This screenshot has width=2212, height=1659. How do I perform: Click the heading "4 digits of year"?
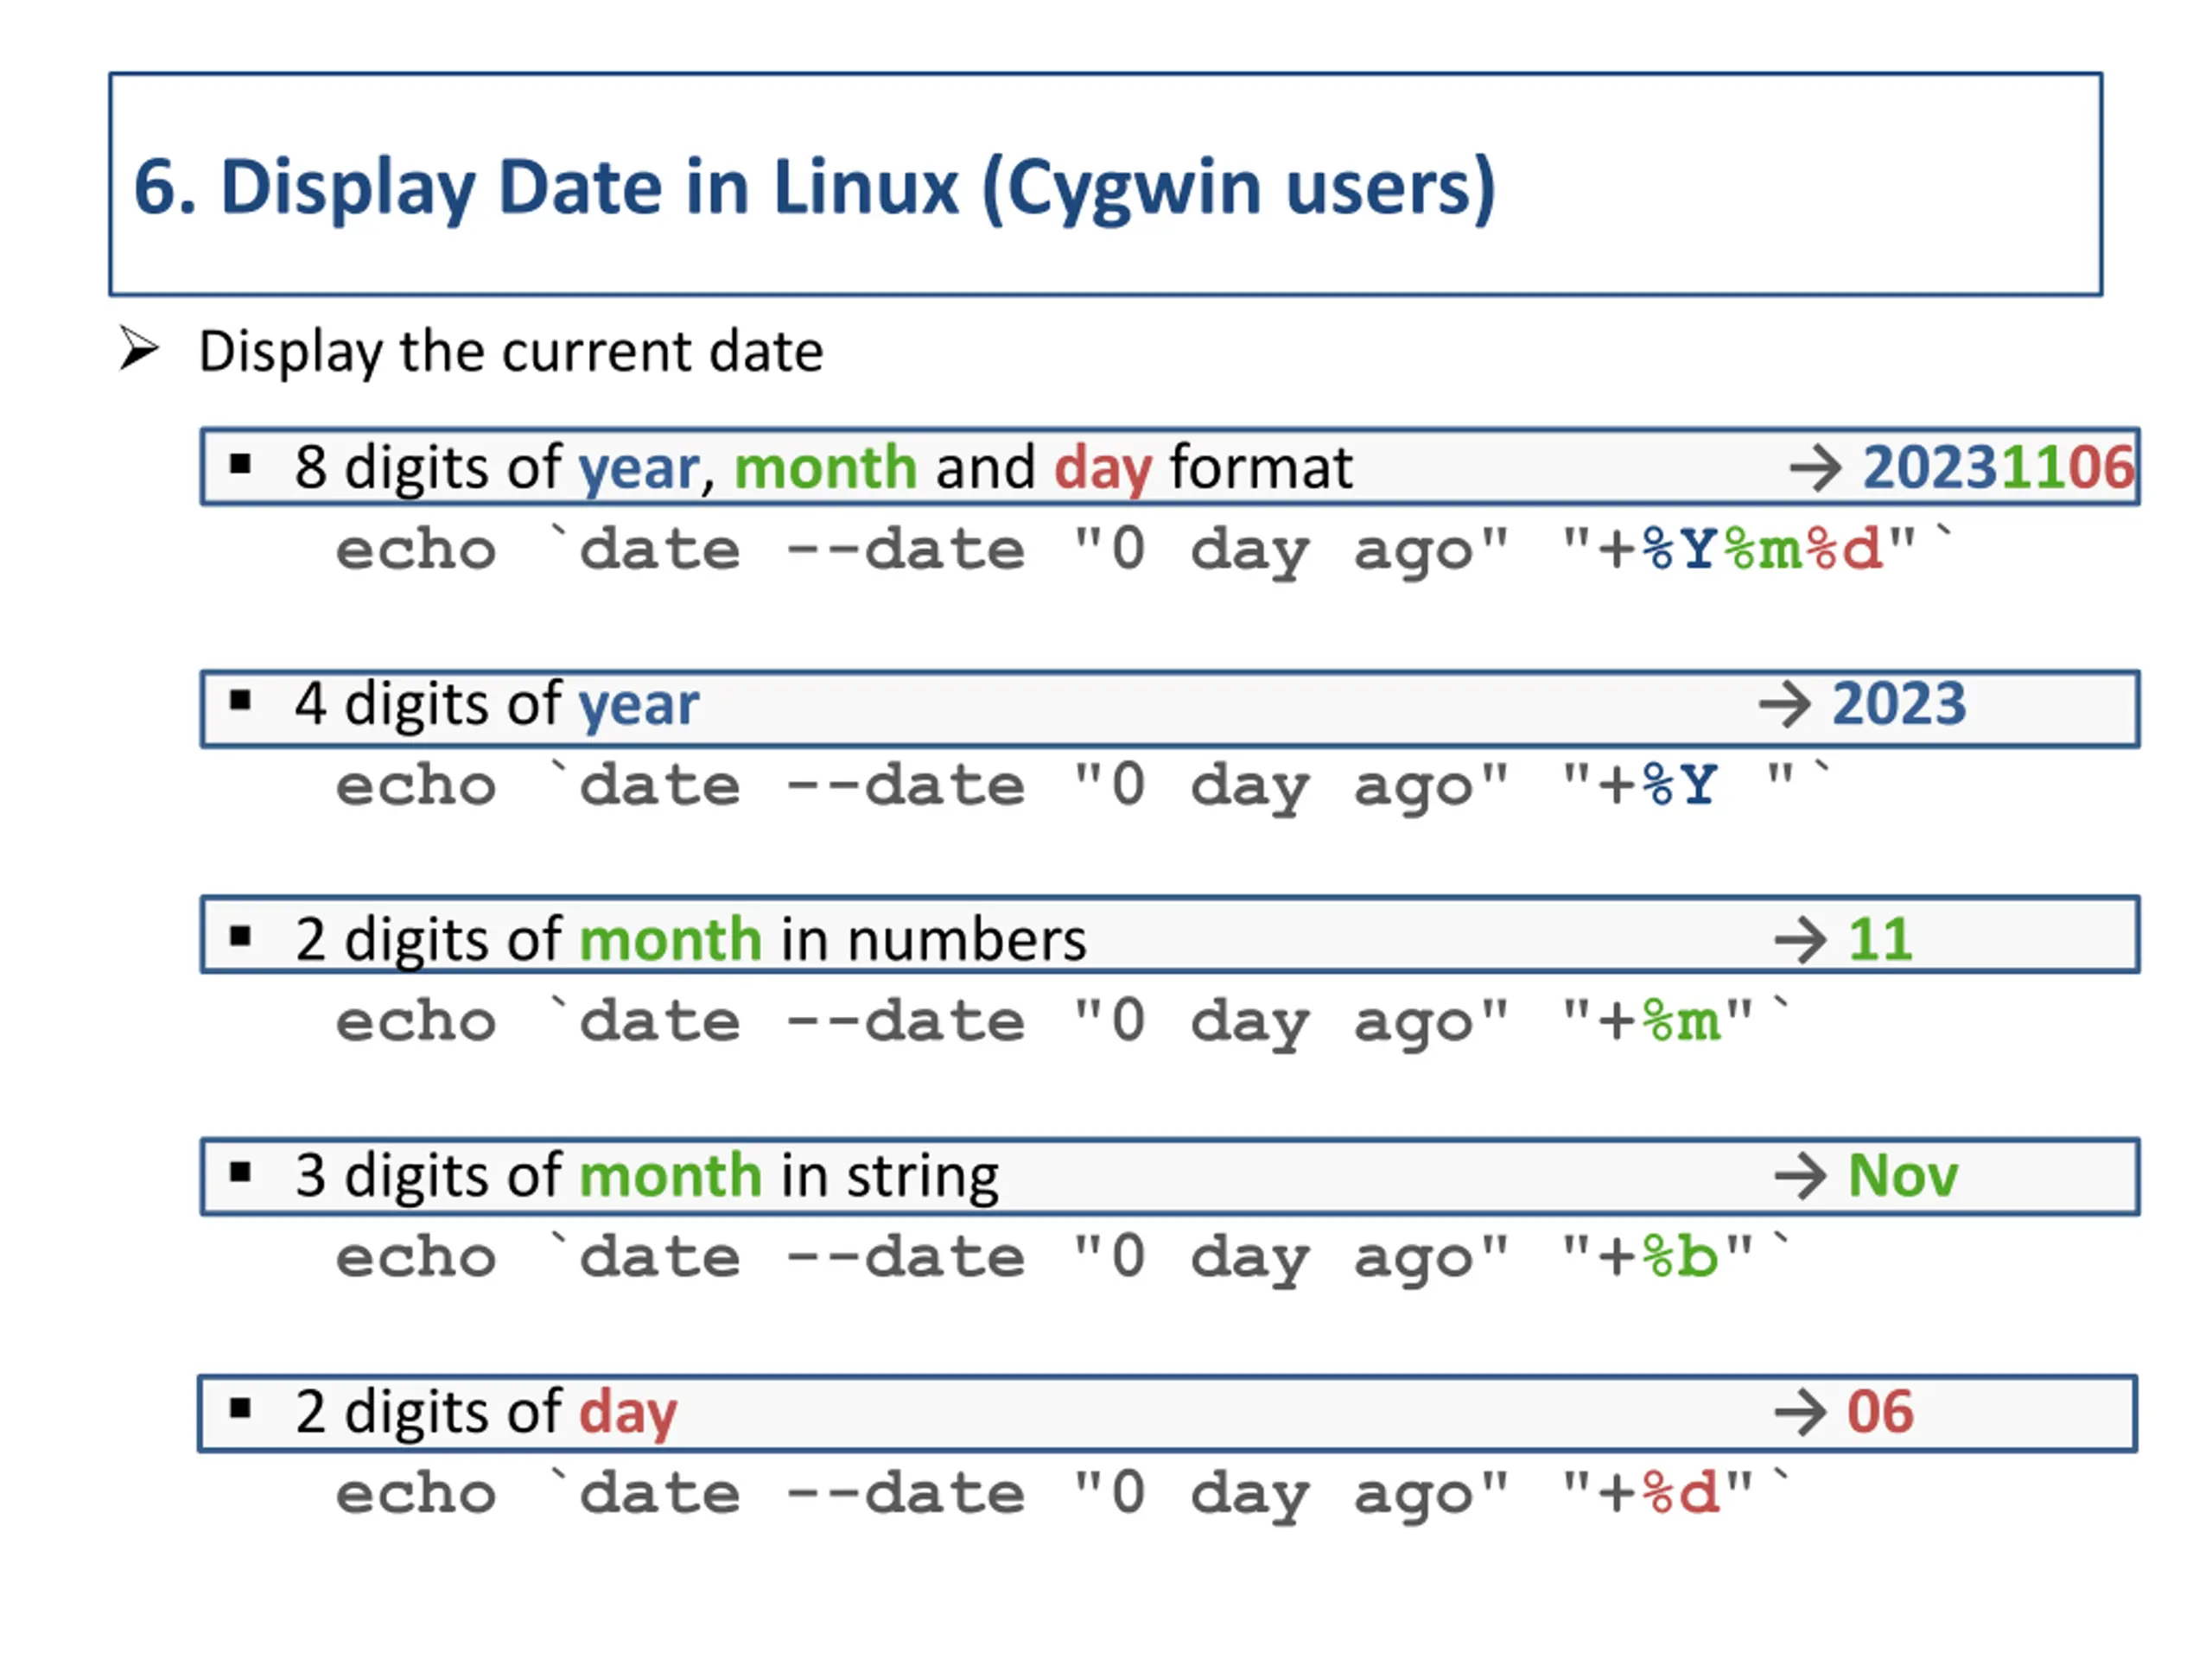[496, 703]
